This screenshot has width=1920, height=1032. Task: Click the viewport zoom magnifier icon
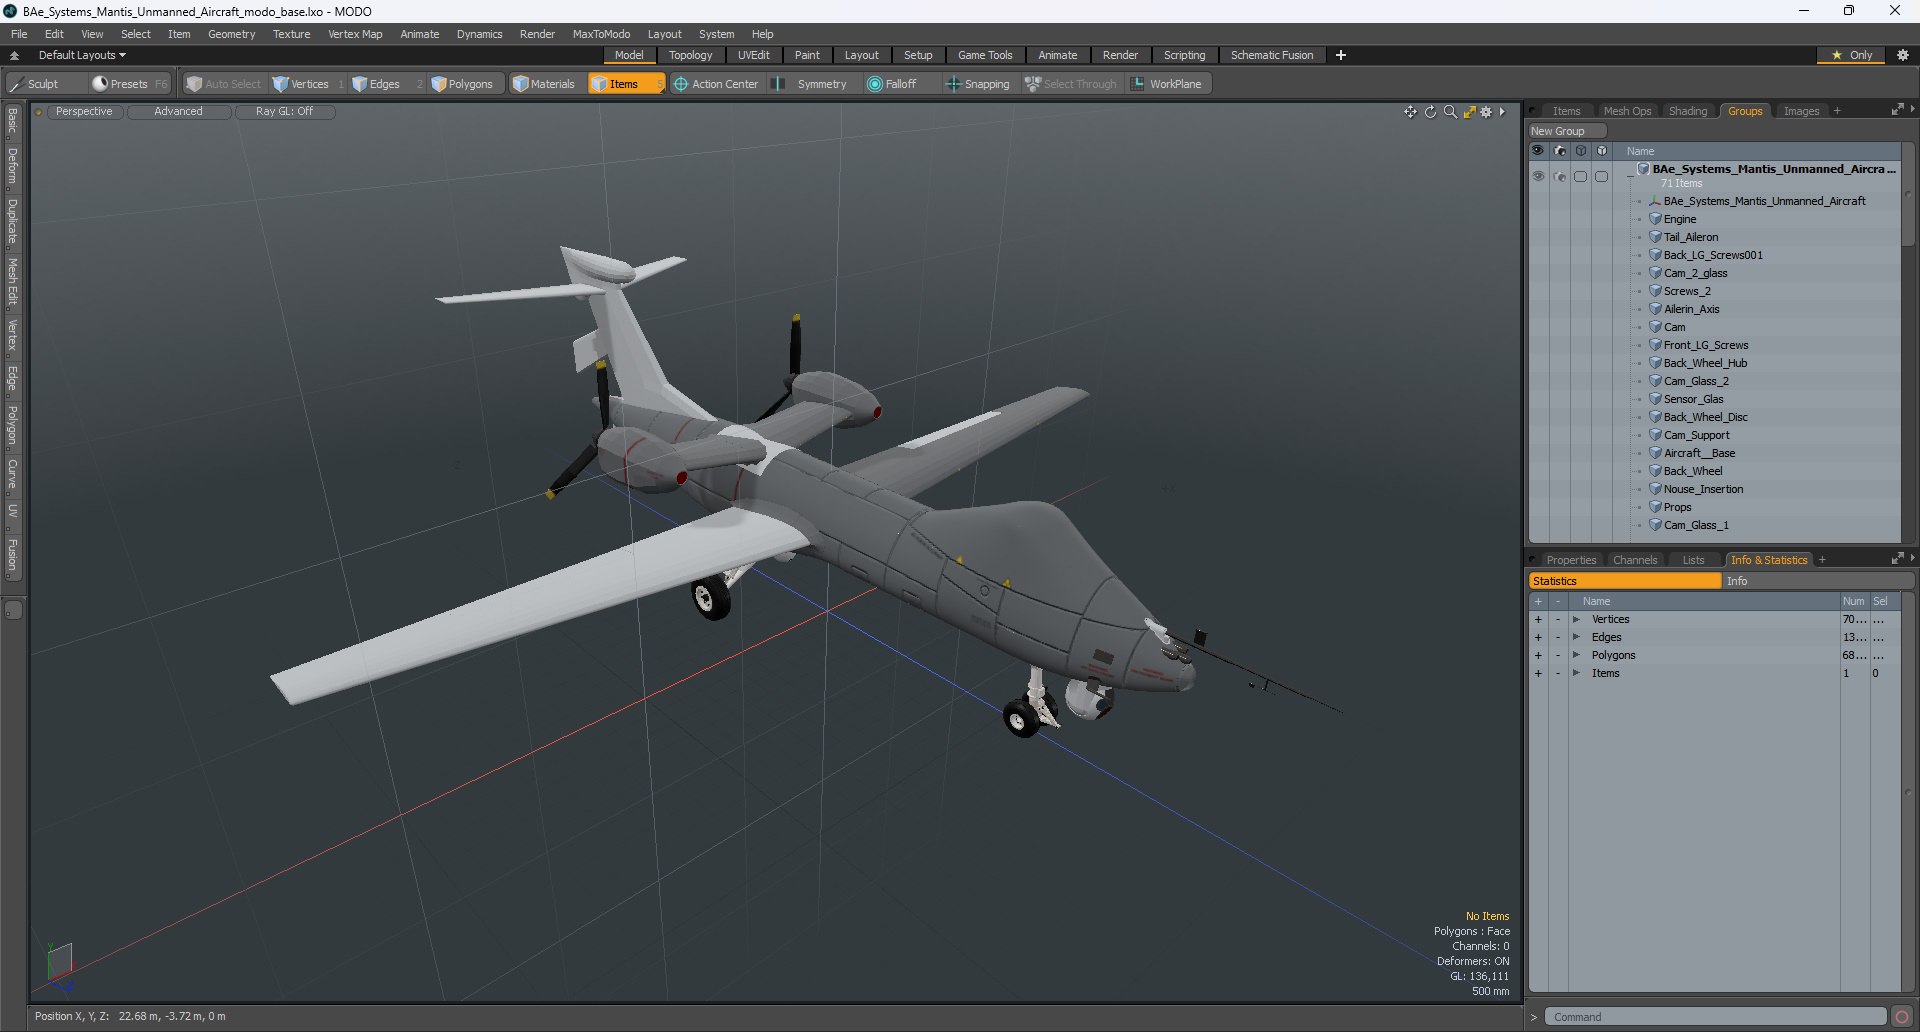point(1450,112)
